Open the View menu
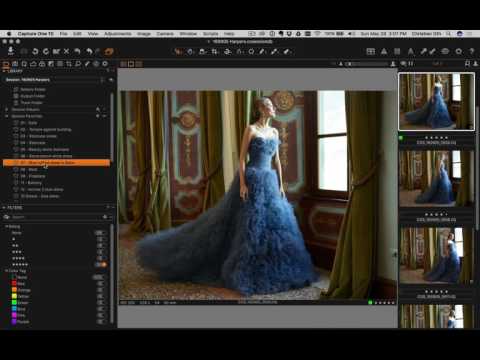Image resolution: width=480 pixels, height=360 pixels. [93, 34]
